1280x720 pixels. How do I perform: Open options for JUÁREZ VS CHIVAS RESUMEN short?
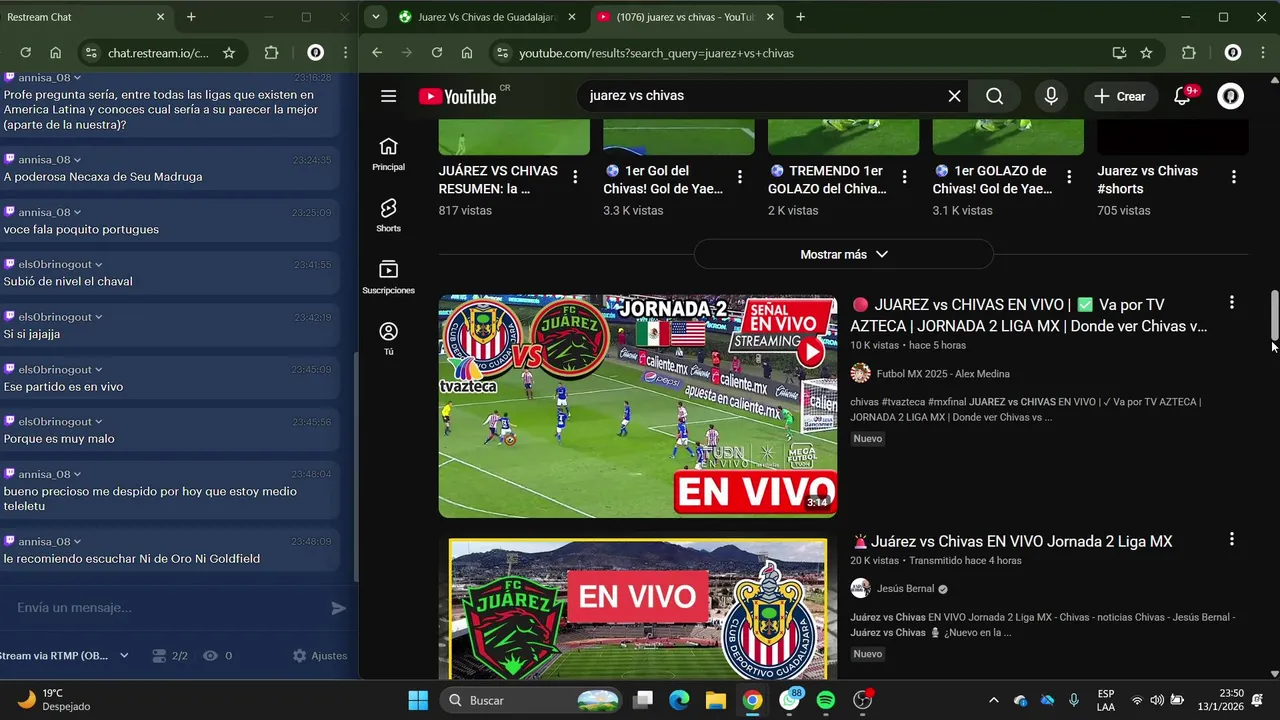click(x=575, y=177)
